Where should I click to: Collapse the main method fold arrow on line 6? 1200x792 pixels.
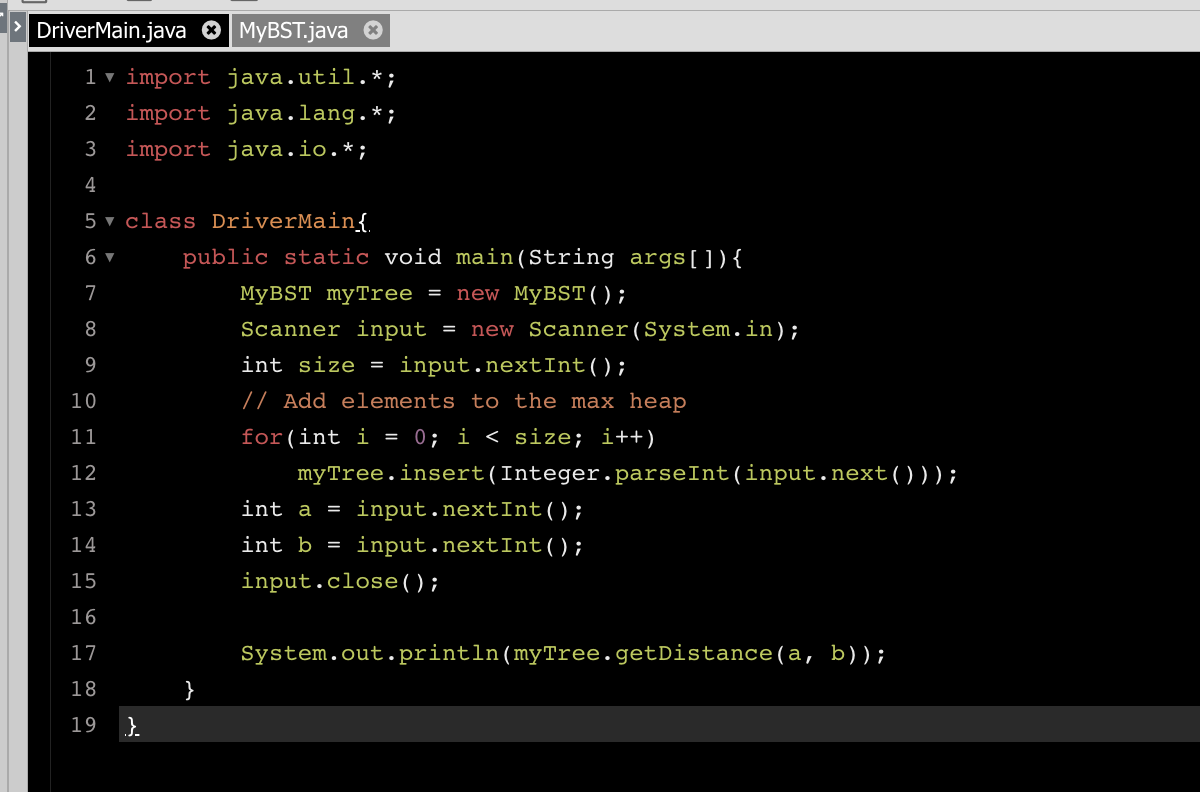pyautogui.click(x=110, y=257)
